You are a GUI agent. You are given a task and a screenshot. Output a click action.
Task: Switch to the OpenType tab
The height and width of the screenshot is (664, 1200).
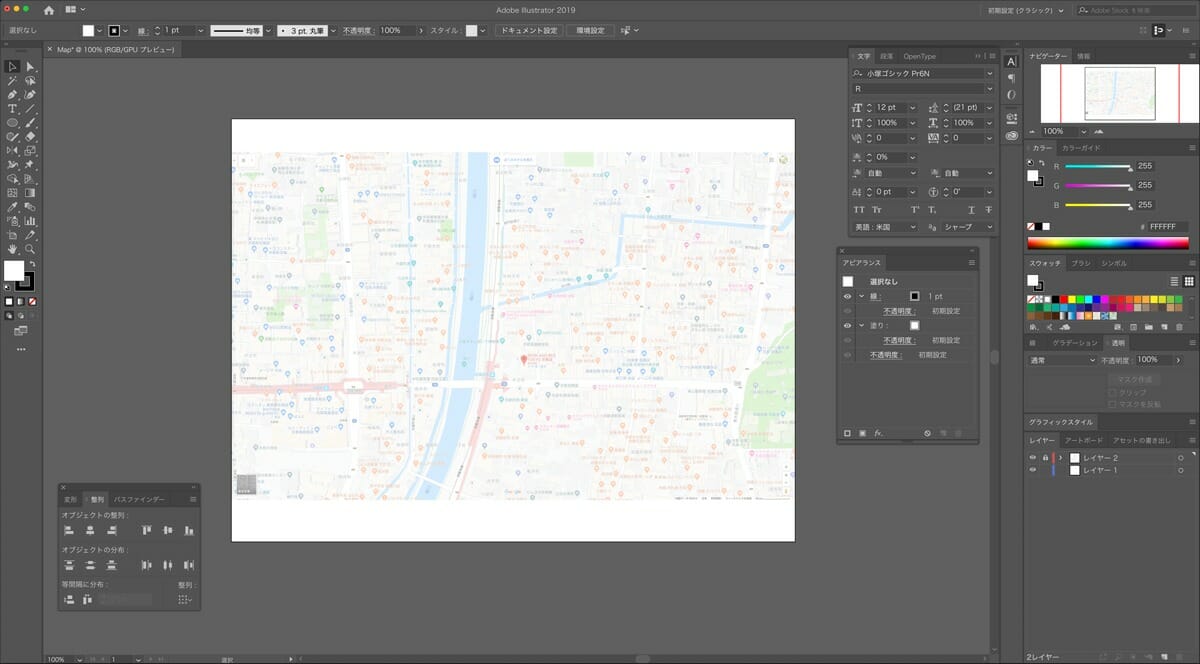919,56
